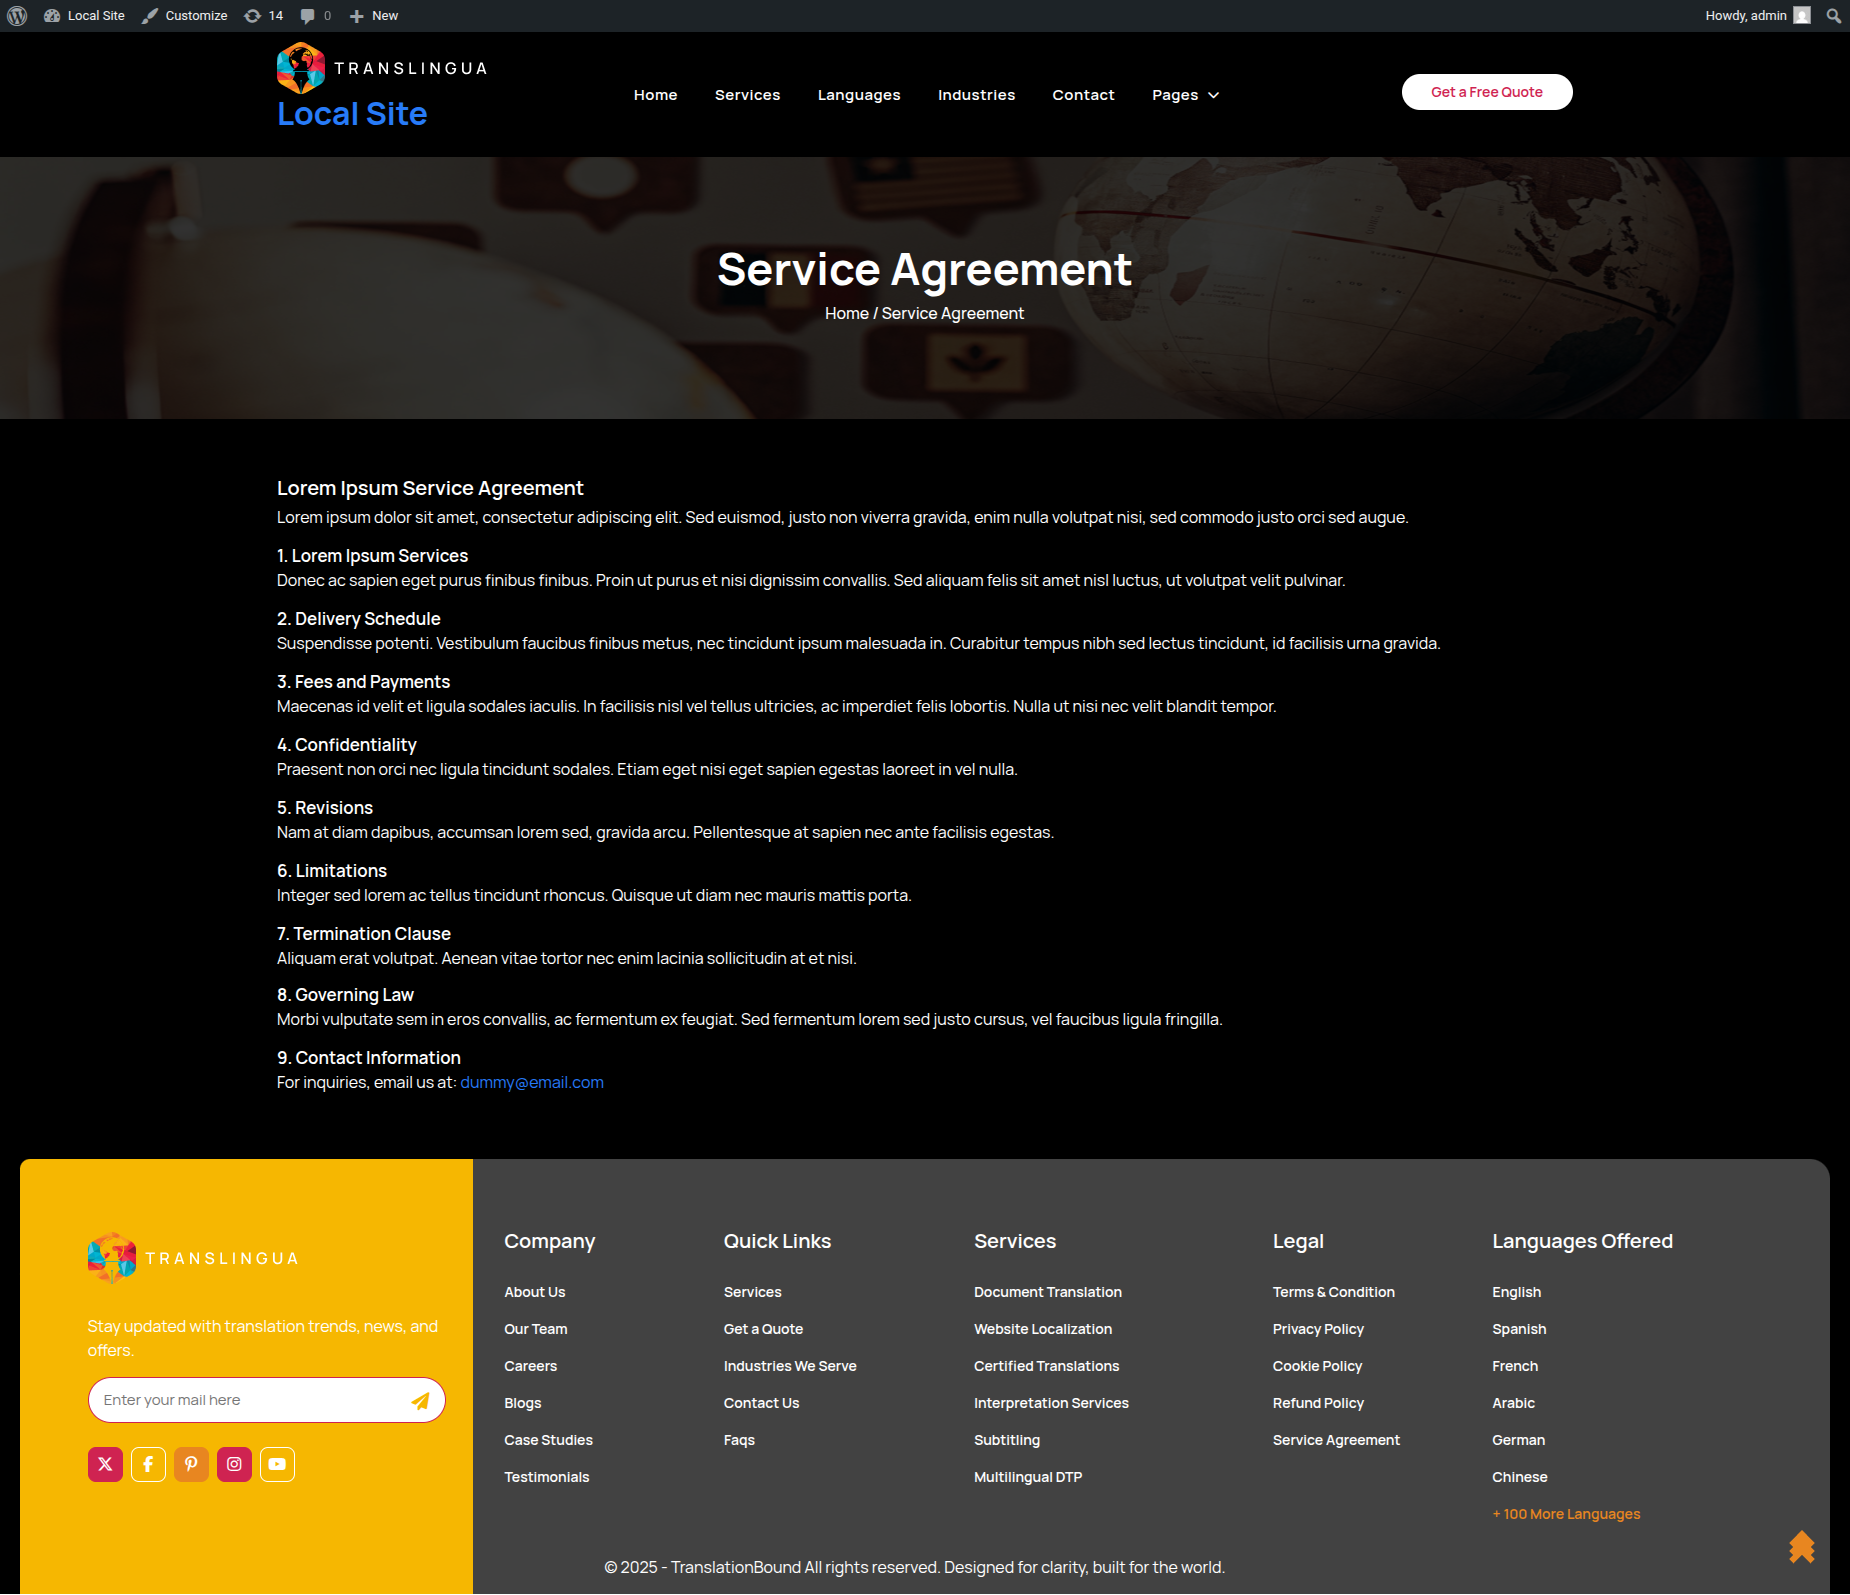Click the orange scroll-to-top arrow

pyautogui.click(x=1801, y=1547)
